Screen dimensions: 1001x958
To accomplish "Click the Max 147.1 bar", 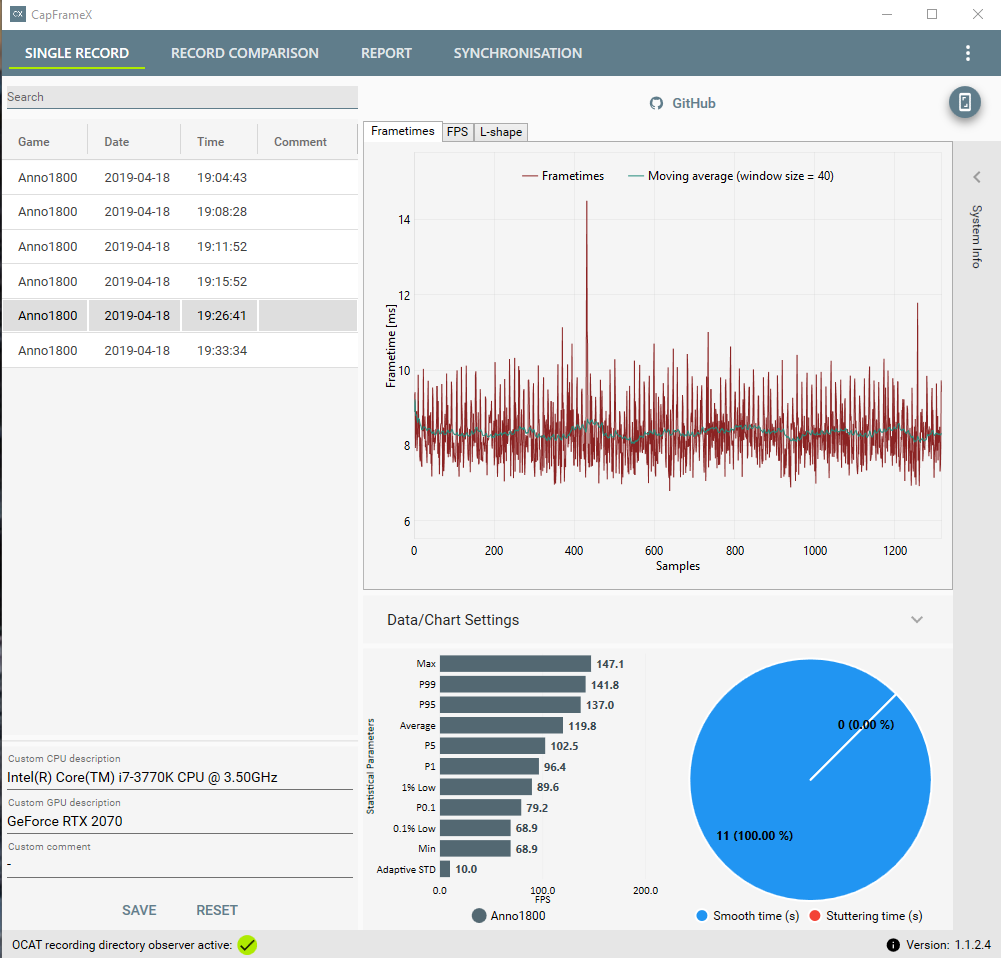I will coord(515,664).
